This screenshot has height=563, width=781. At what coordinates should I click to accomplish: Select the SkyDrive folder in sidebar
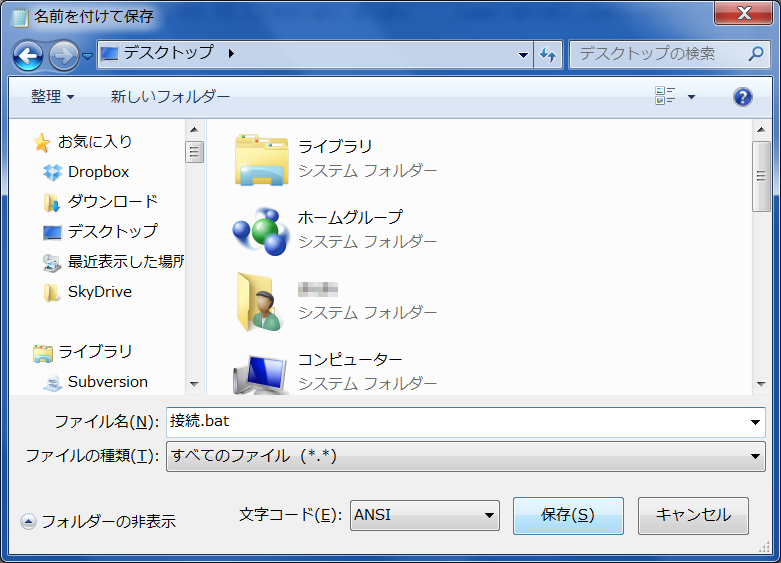coord(99,292)
